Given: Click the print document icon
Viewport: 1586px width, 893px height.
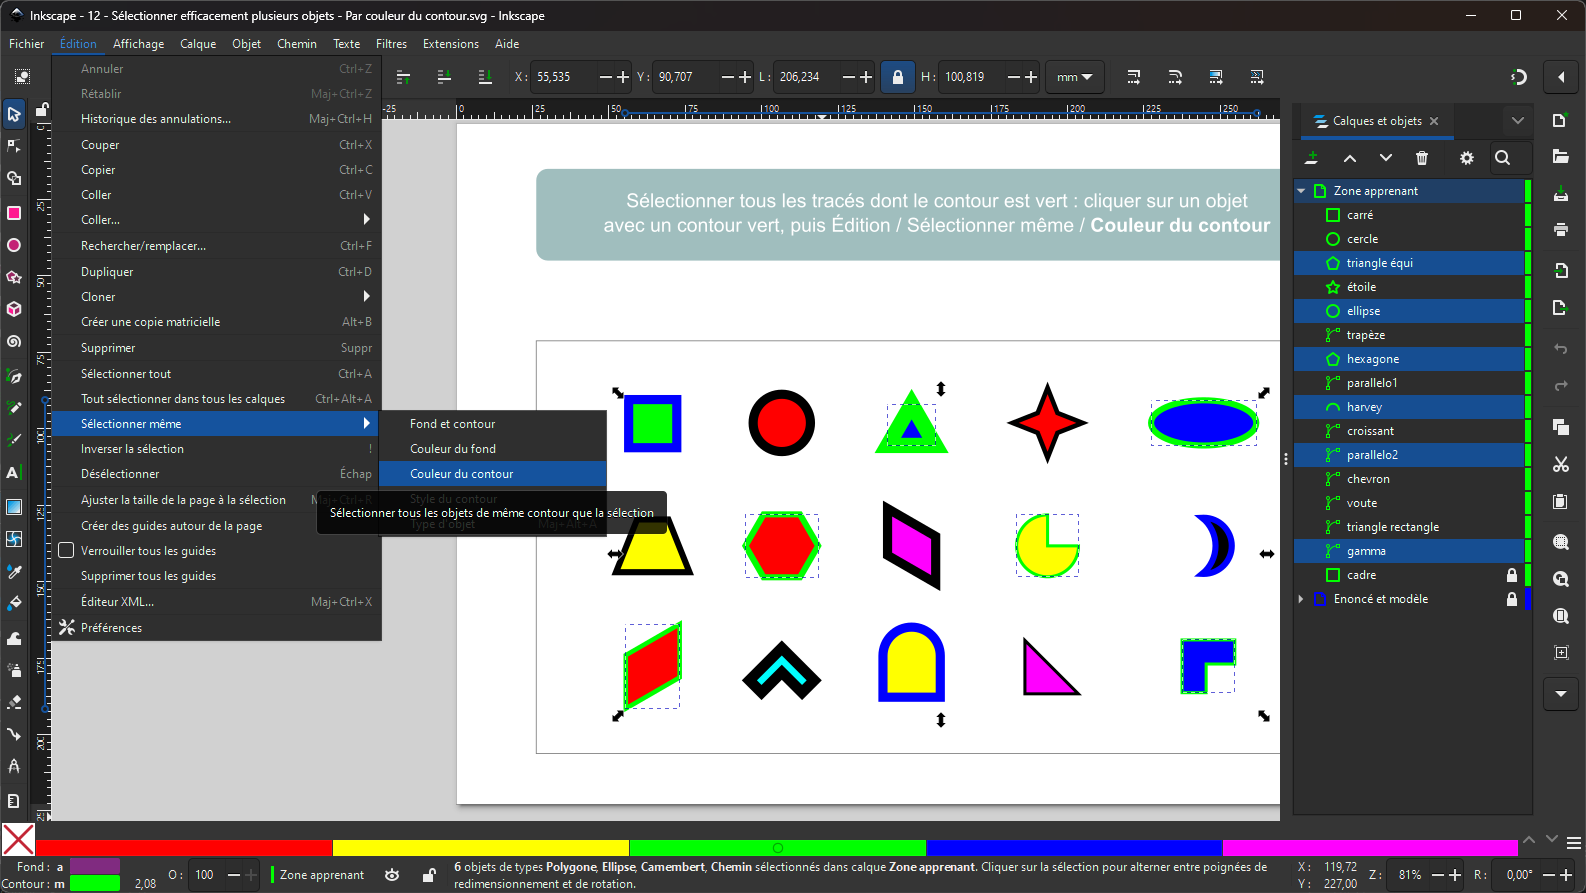Looking at the screenshot, I should (x=1561, y=229).
